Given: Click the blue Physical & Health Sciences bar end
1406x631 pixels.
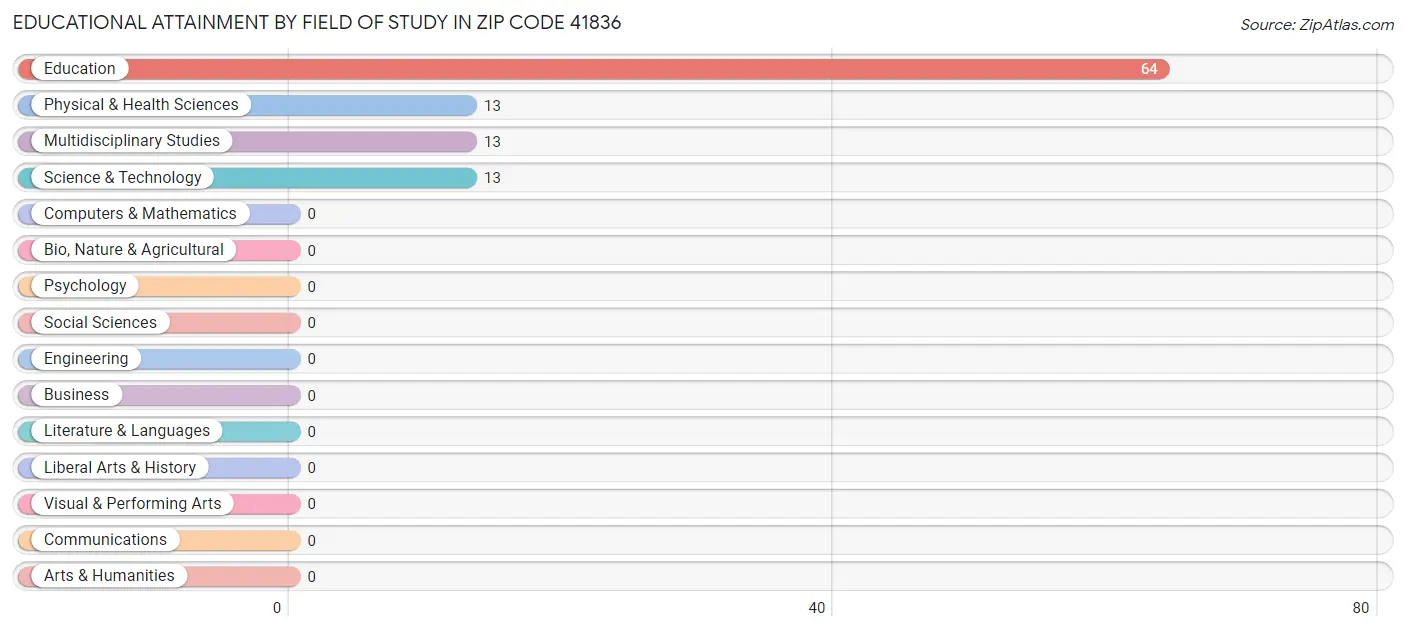Looking at the screenshot, I should tap(467, 105).
